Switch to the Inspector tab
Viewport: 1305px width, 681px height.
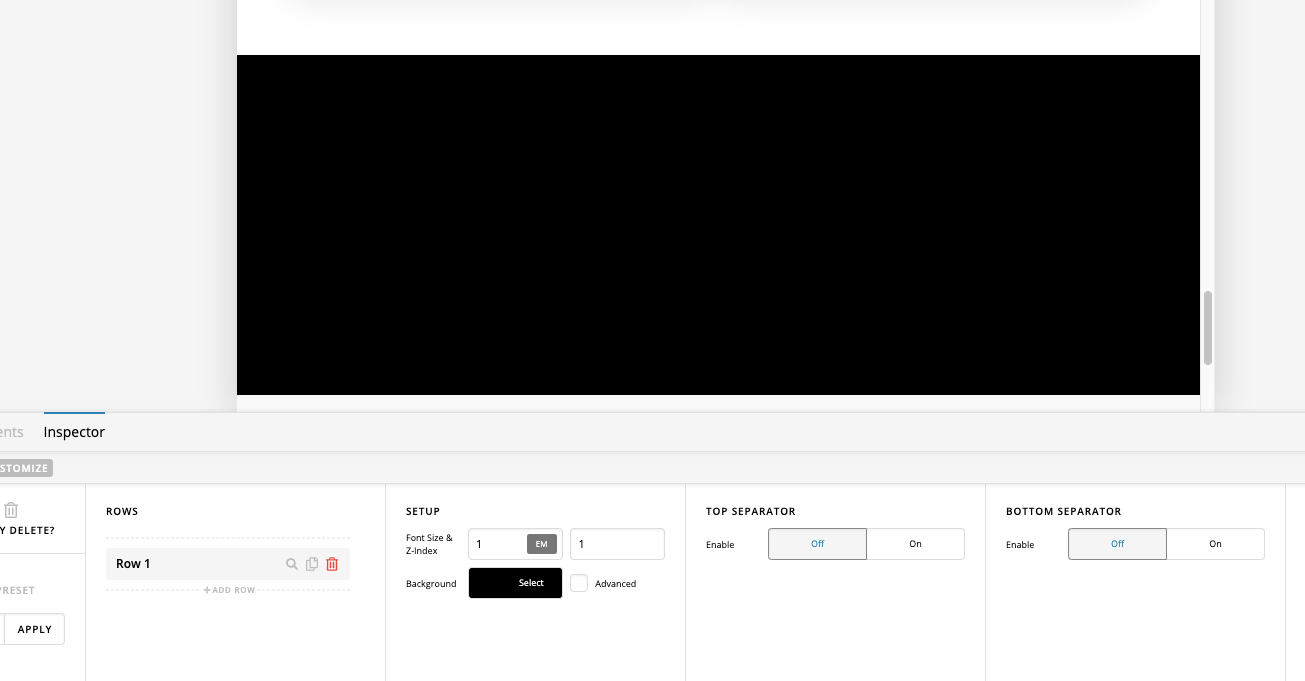pos(74,432)
